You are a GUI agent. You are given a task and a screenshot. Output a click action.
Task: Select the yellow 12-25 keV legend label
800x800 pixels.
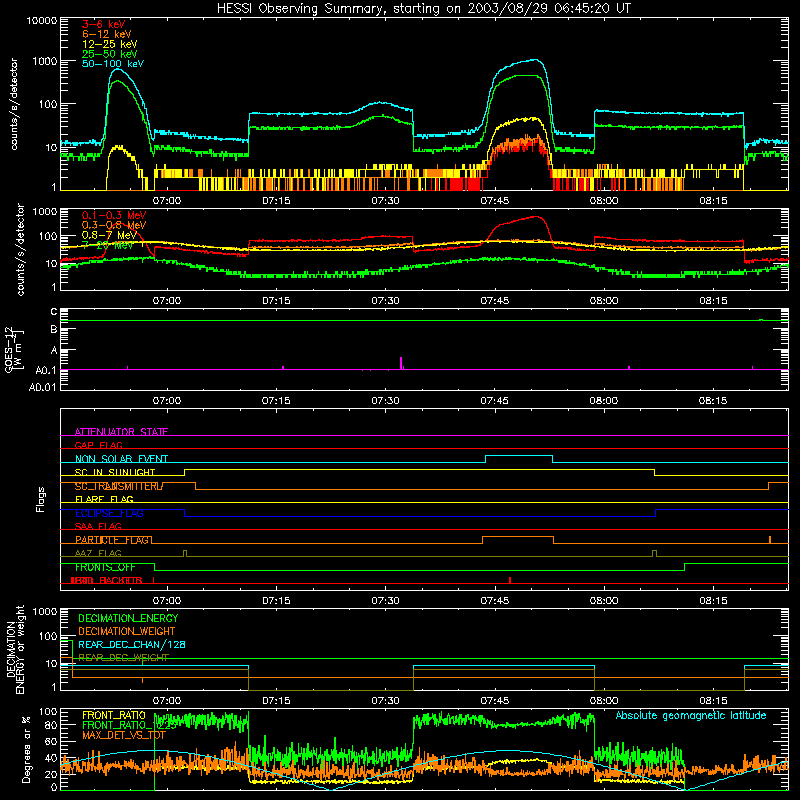[110, 44]
